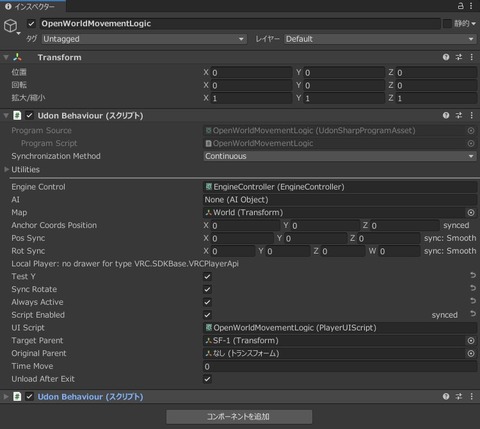The image size is (480, 429).
Task: Open second Udon Behaviour help icon
Action: pyautogui.click(x=446, y=396)
